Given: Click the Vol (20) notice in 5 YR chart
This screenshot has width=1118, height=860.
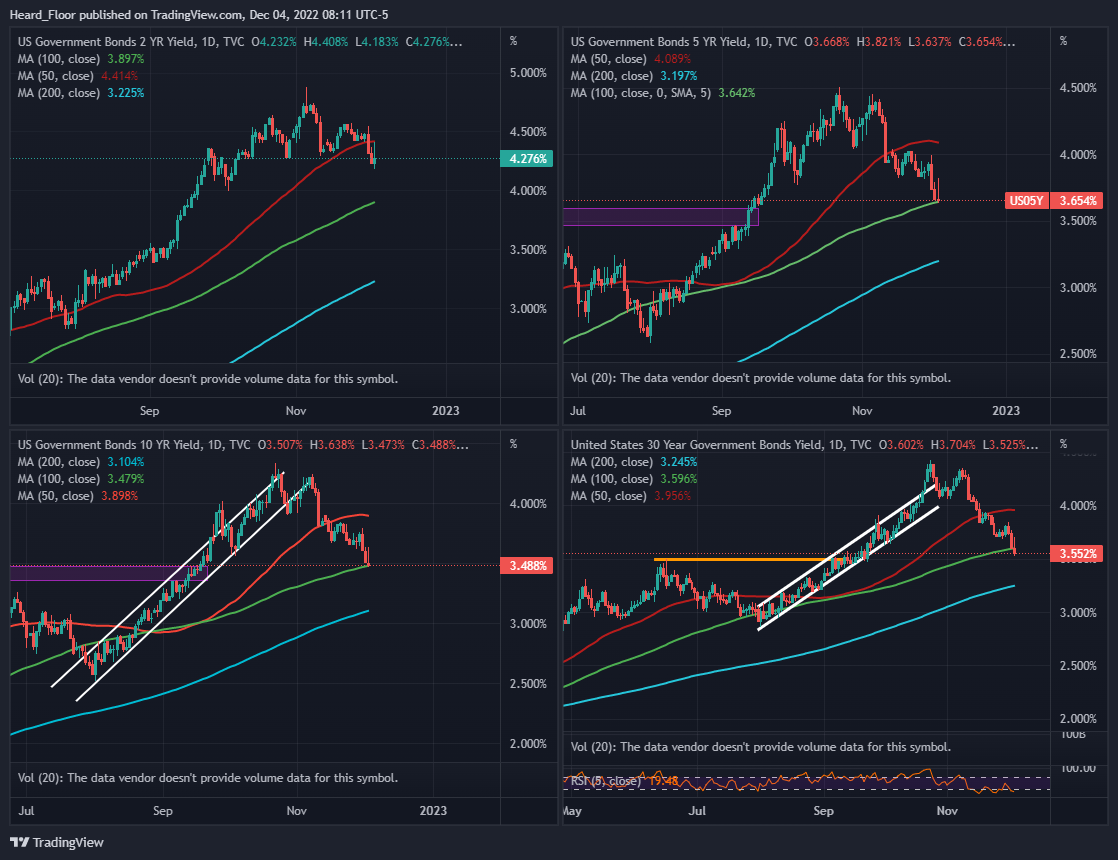Looking at the screenshot, I should click(x=761, y=378).
